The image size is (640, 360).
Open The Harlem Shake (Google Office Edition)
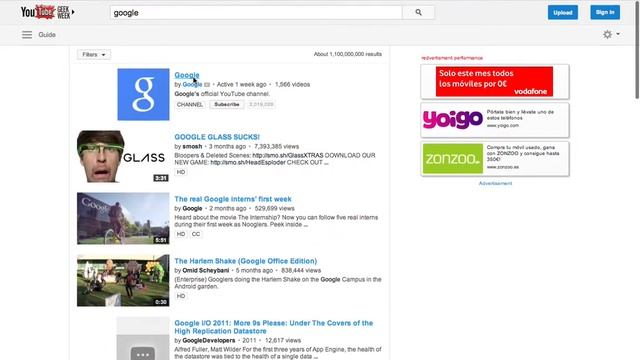click(x=246, y=261)
